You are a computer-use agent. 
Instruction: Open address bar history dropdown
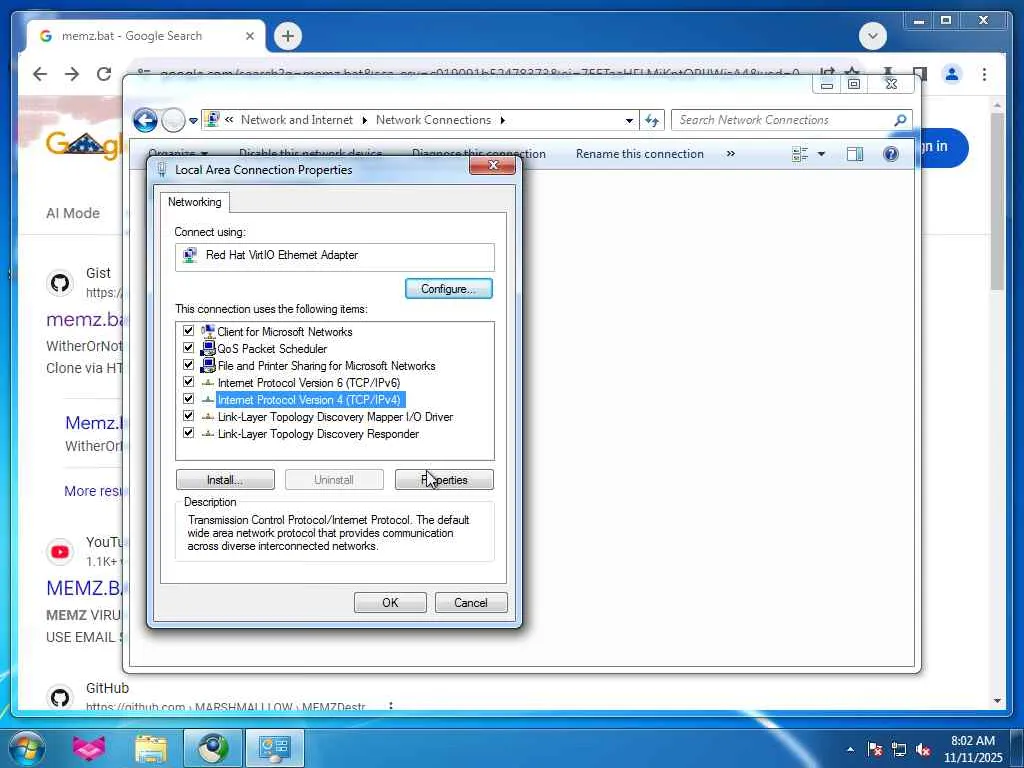(x=629, y=120)
